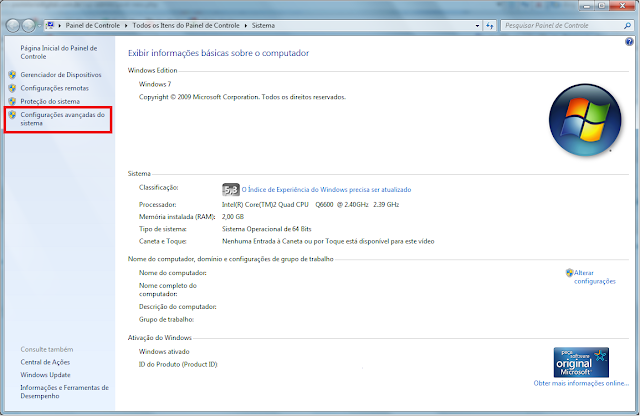Minimize the Sistema window
Viewport: 640px width, 416px height.
pos(587,6)
